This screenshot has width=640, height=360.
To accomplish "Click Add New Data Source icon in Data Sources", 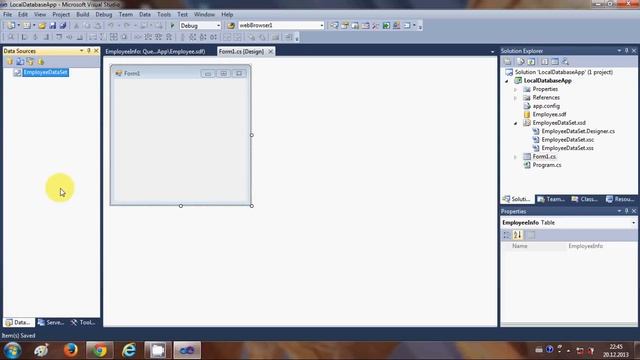I will point(10,62).
